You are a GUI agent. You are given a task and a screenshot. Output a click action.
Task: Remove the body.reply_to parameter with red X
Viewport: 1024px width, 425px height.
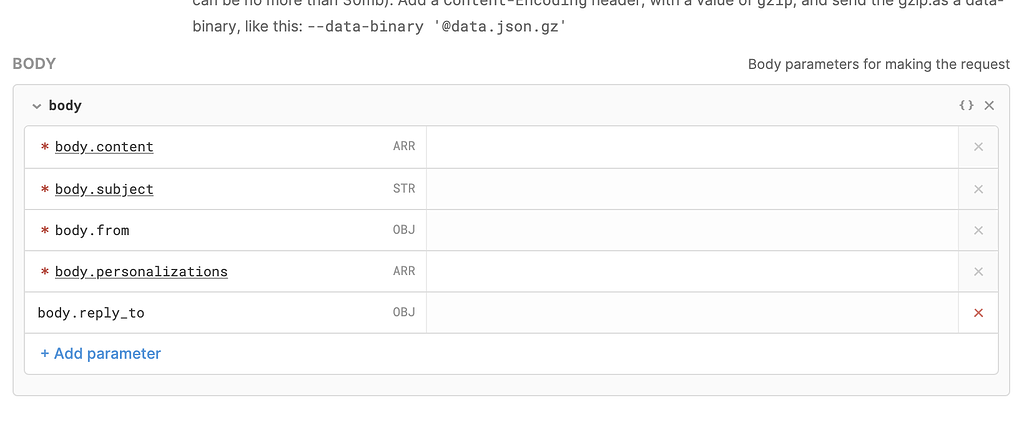click(978, 313)
